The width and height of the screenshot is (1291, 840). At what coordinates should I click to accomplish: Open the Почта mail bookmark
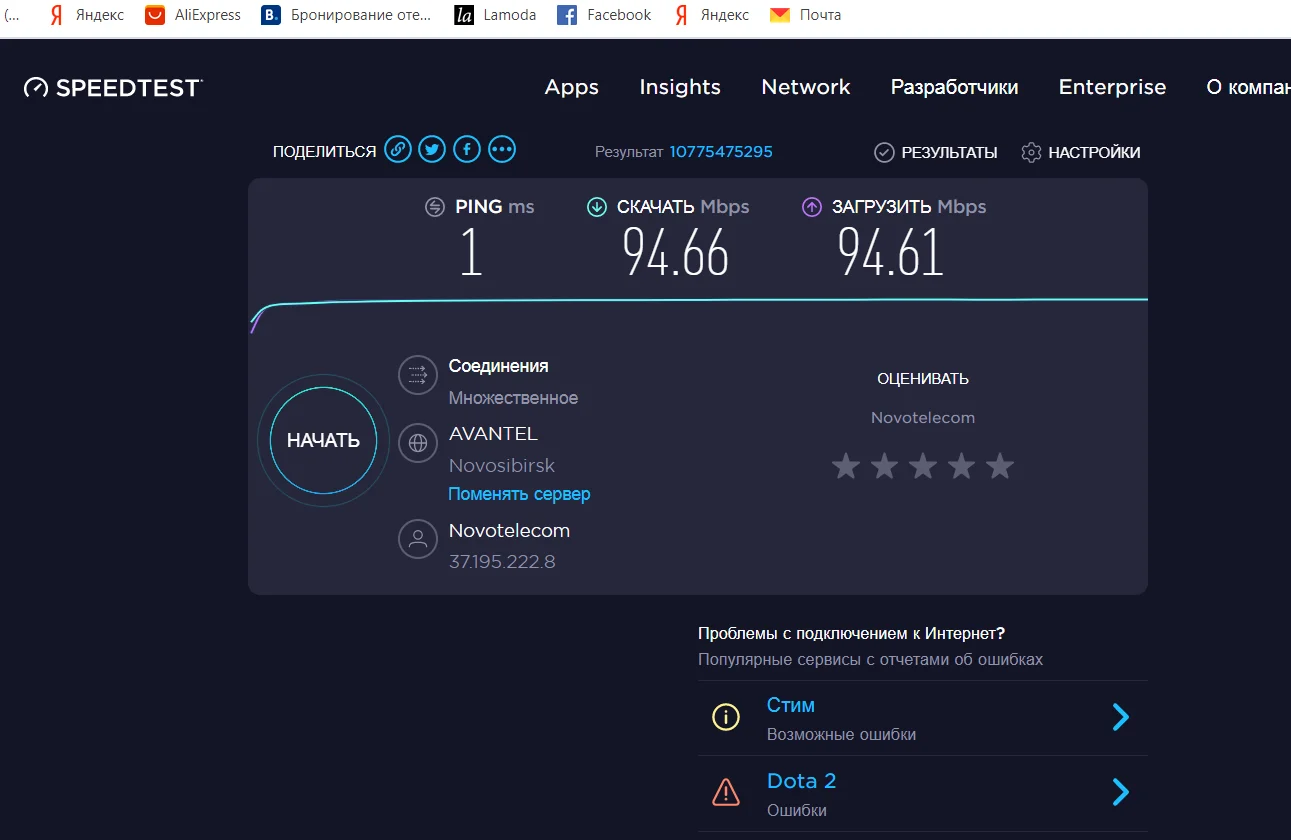tap(806, 15)
